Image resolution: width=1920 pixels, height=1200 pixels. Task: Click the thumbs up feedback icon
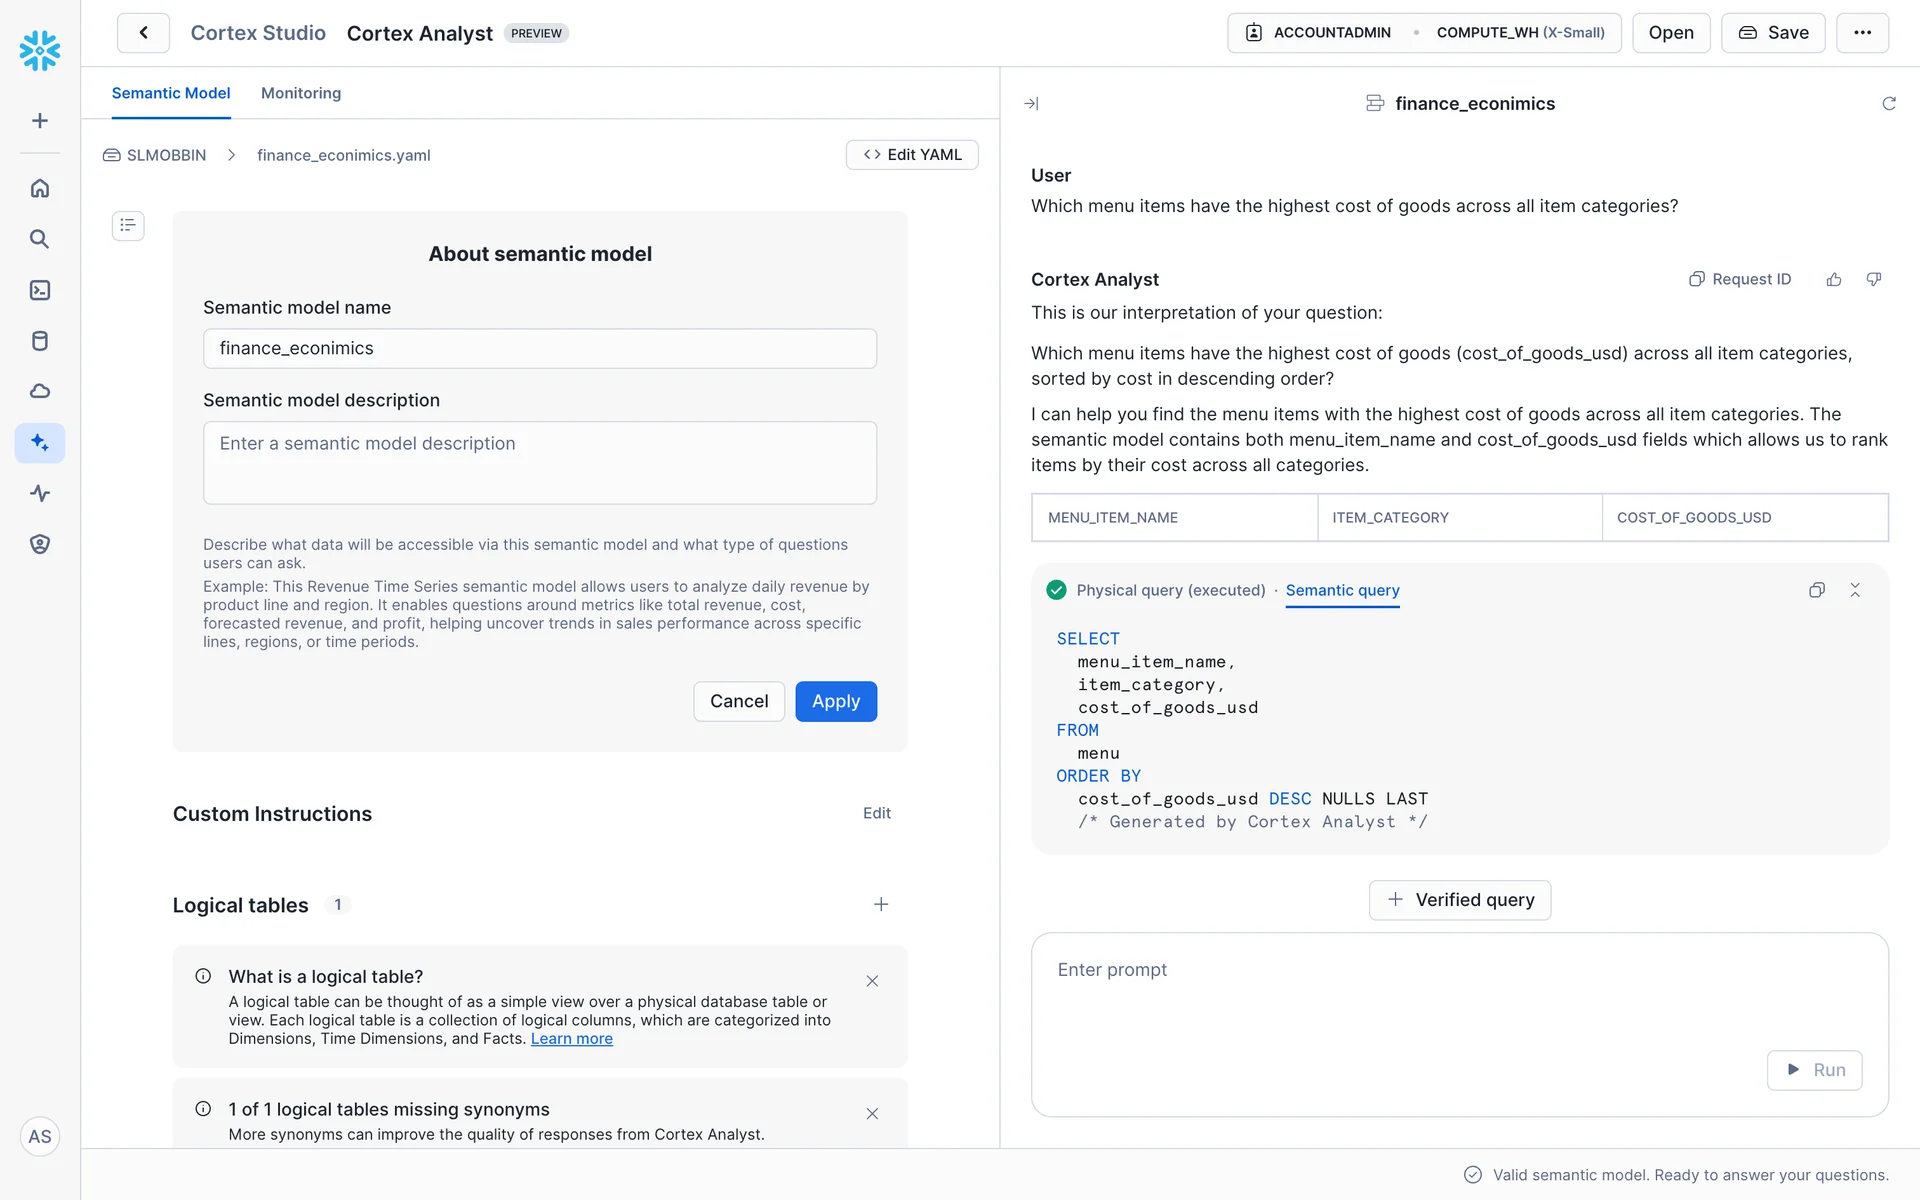(x=1833, y=280)
